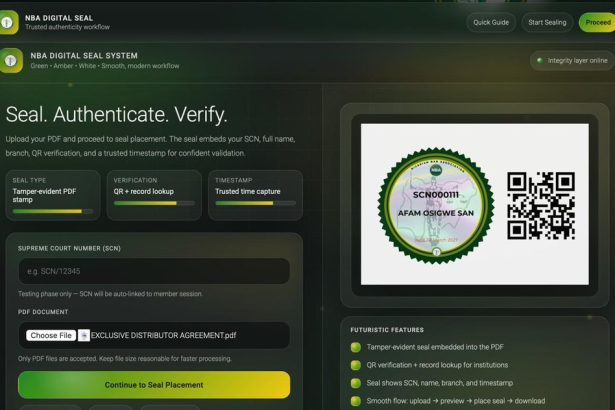Click the PDF file icon beside the filename
Screen dimensions: 615x410
(84, 335)
